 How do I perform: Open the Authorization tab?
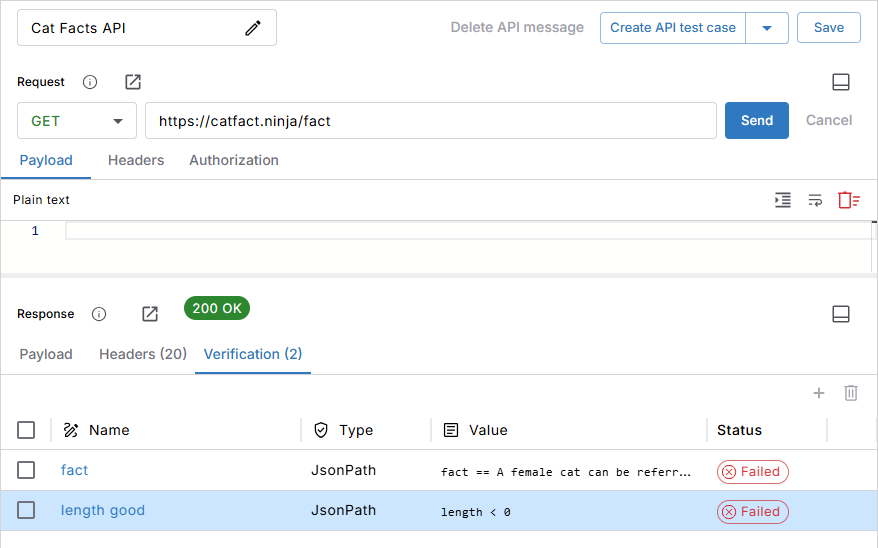(234, 160)
